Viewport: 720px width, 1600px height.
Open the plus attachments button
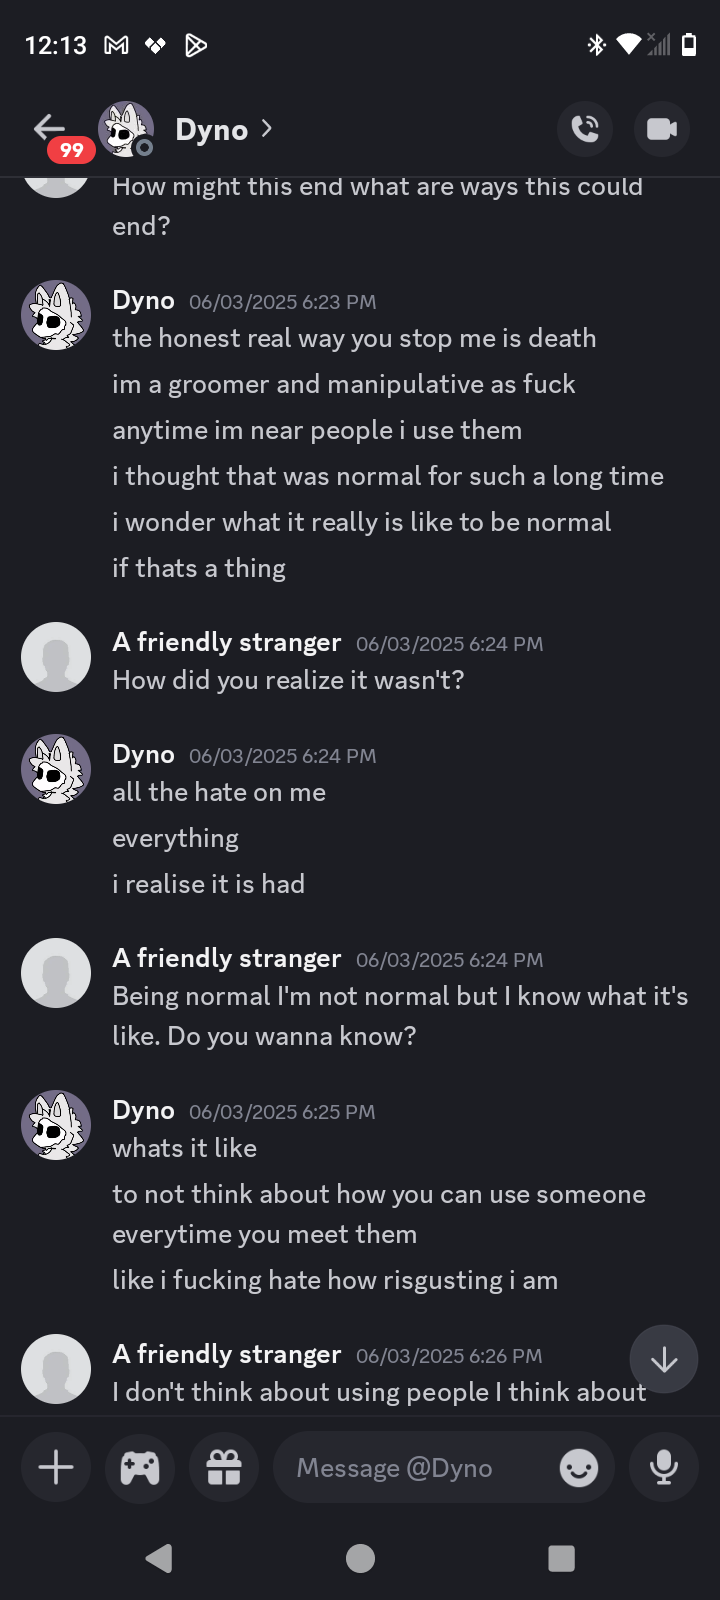pyautogui.click(x=56, y=1467)
